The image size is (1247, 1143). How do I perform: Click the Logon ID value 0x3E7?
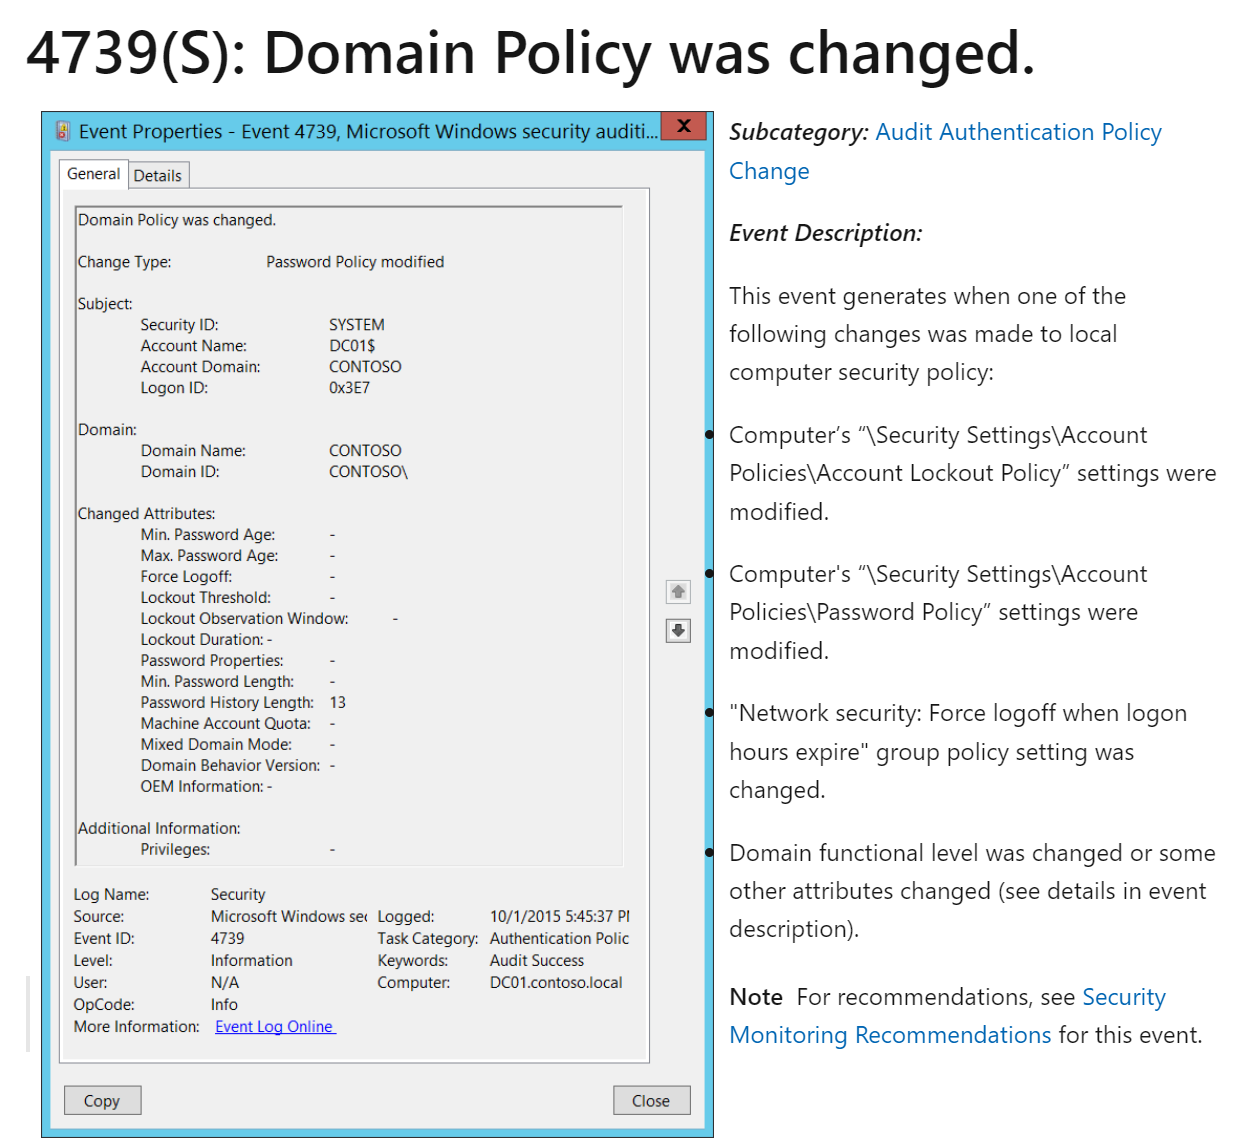click(x=349, y=388)
